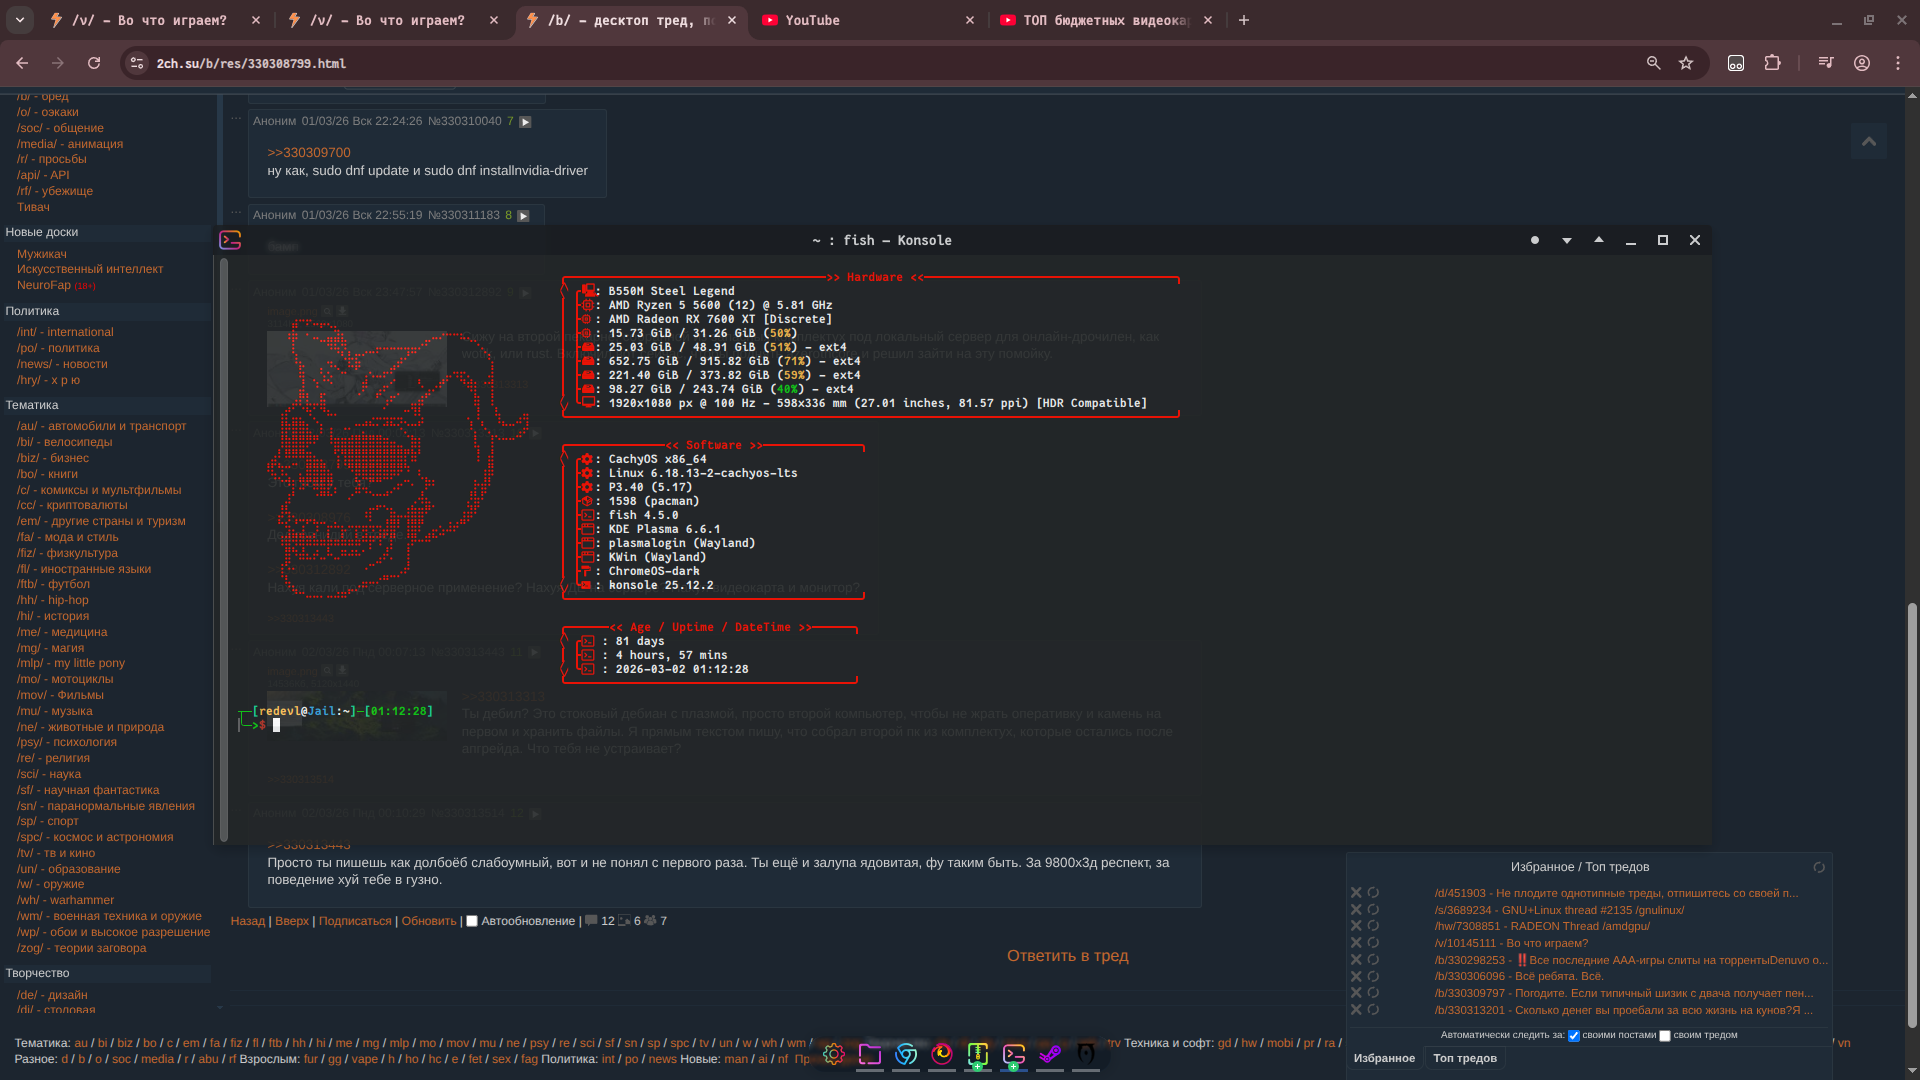This screenshot has width=1920, height=1080.
Task: Expand media on post №330310040
Action: 525,122
